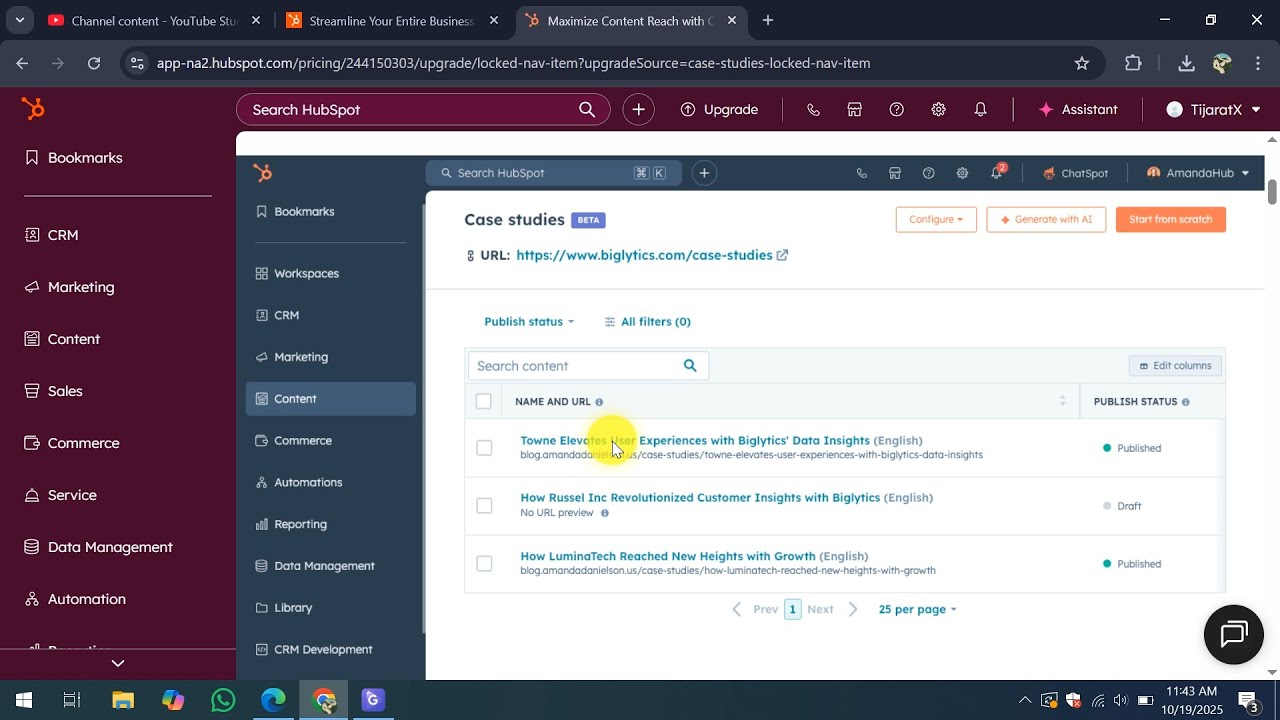The width and height of the screenshot is (1280, 720).
Task: Open Sales in the outer sidebar
Action: (65, 391)
